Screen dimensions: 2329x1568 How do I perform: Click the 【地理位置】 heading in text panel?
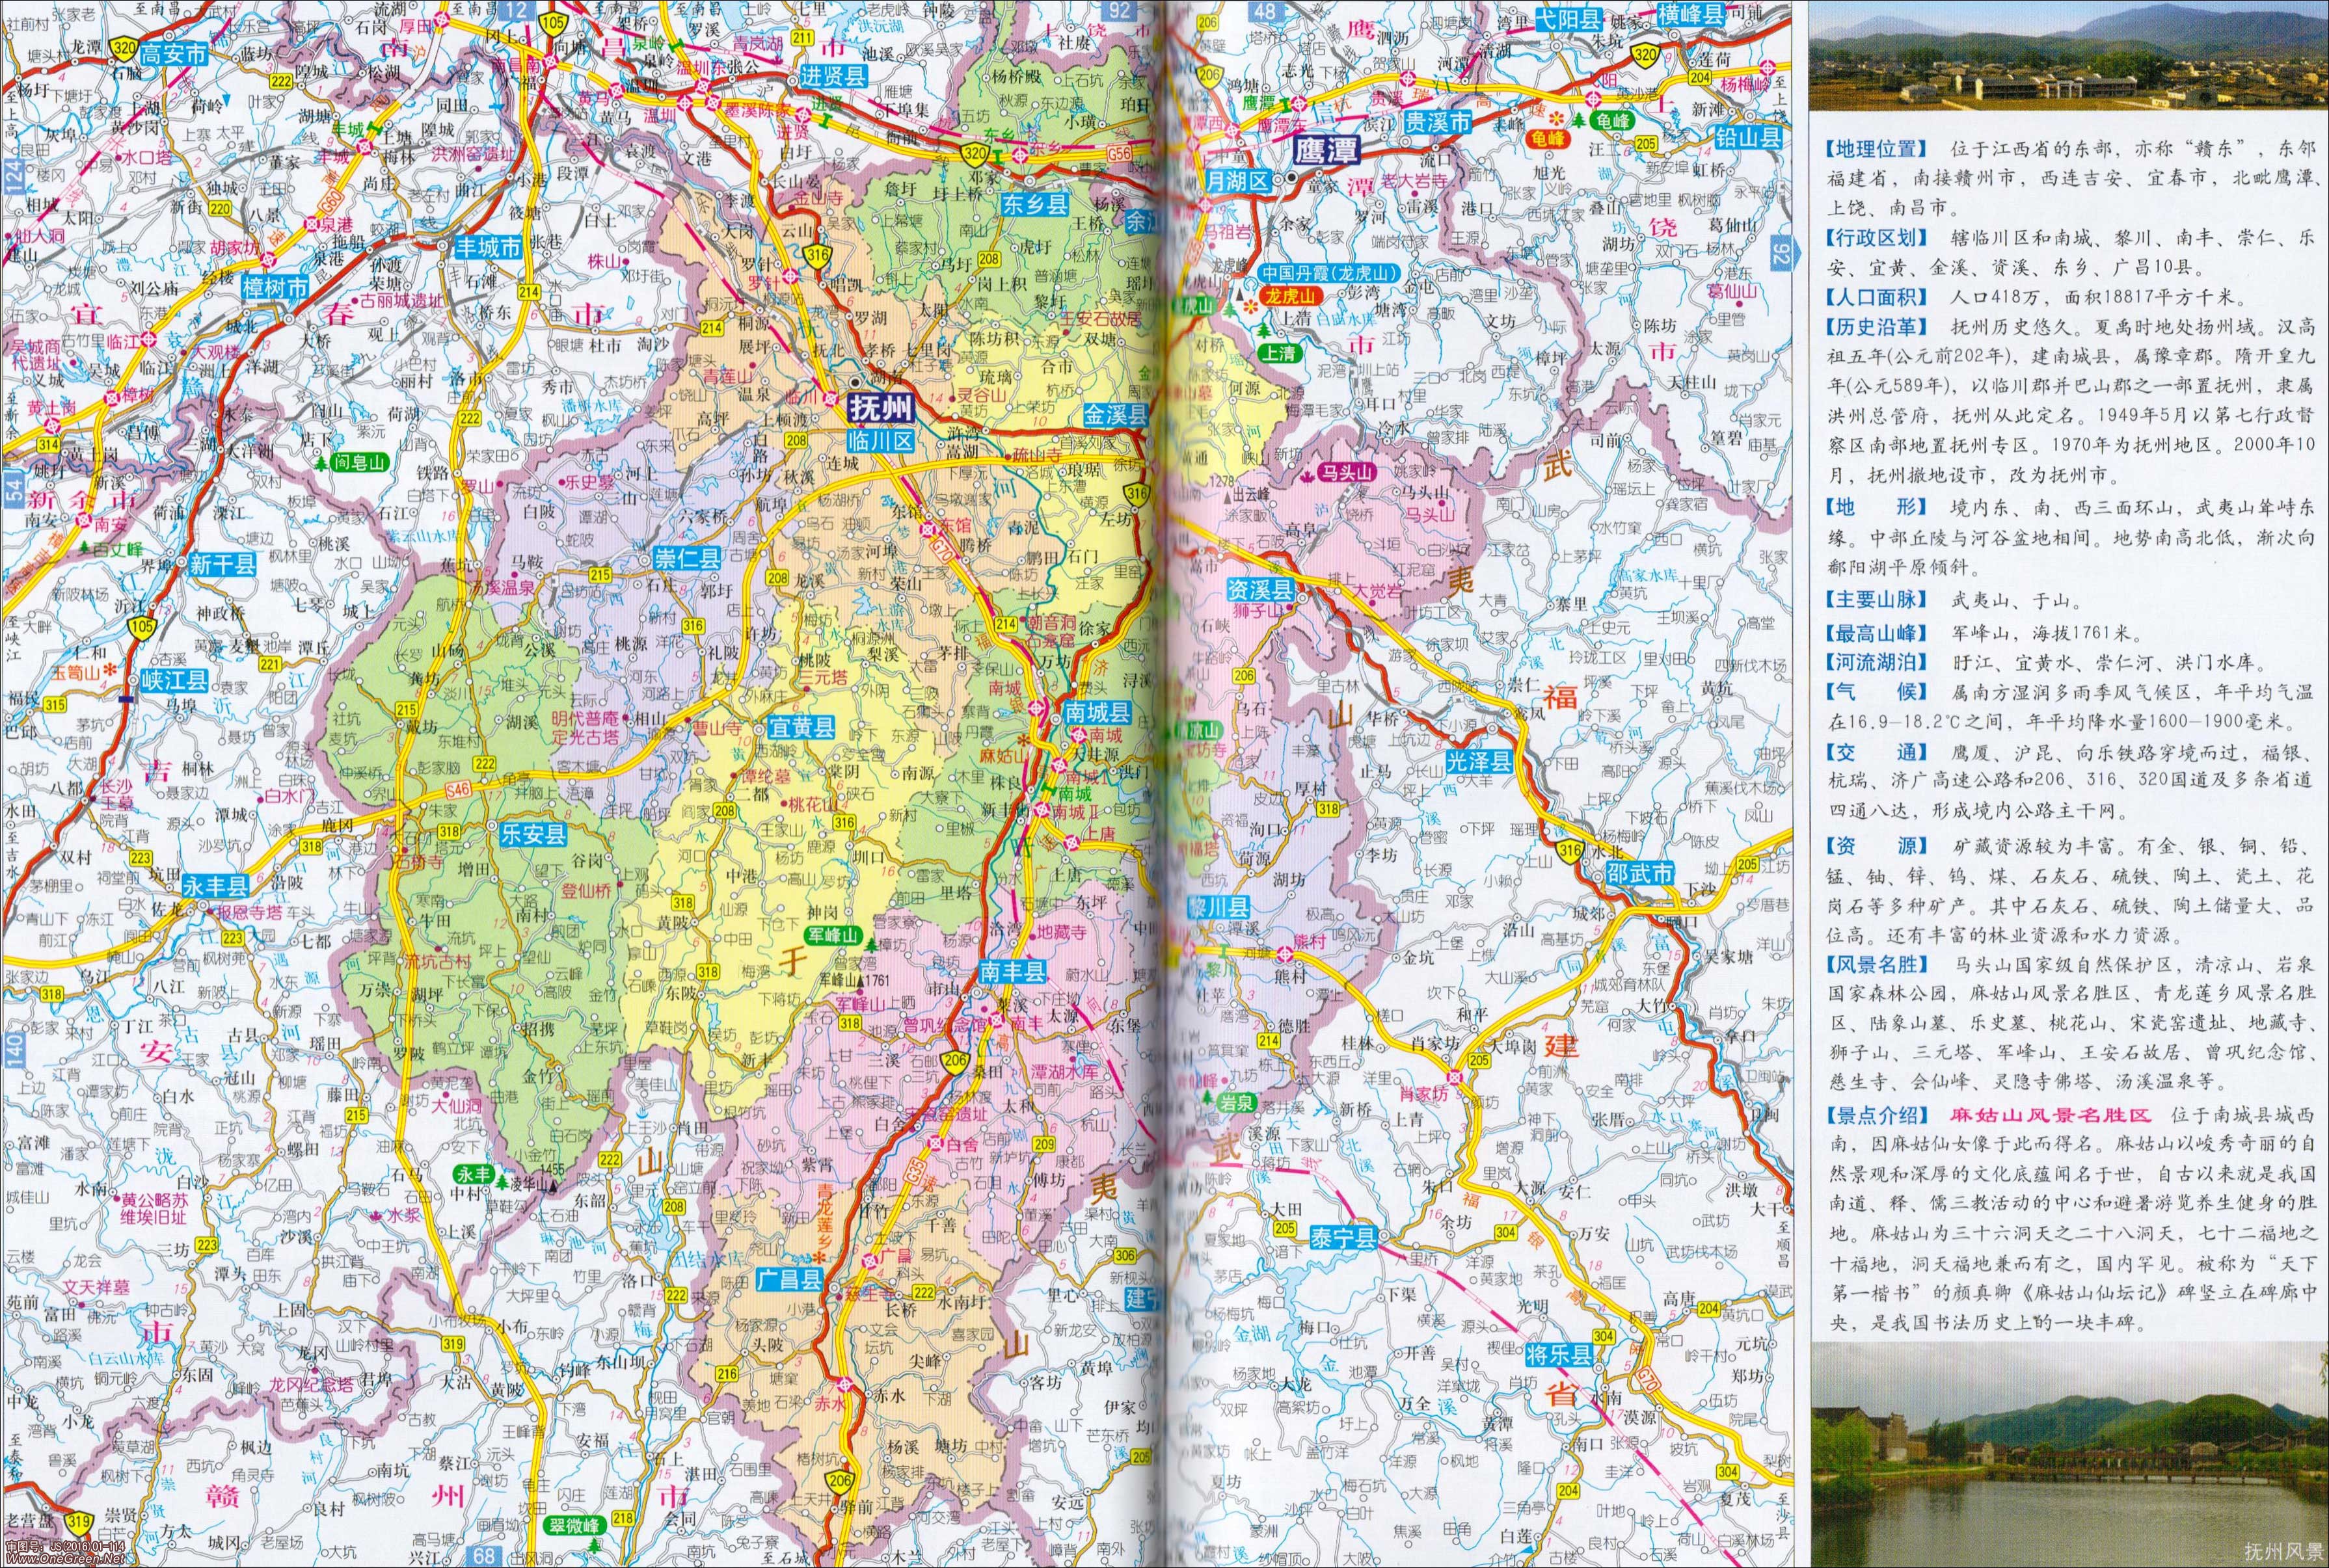click(x=1876, y=149)
